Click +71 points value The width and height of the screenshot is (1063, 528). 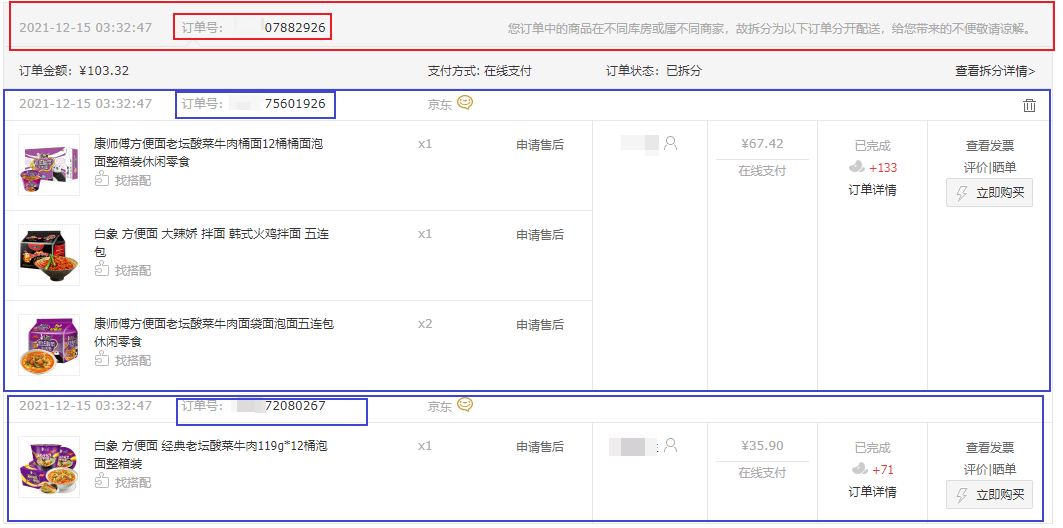click(883, 470)
